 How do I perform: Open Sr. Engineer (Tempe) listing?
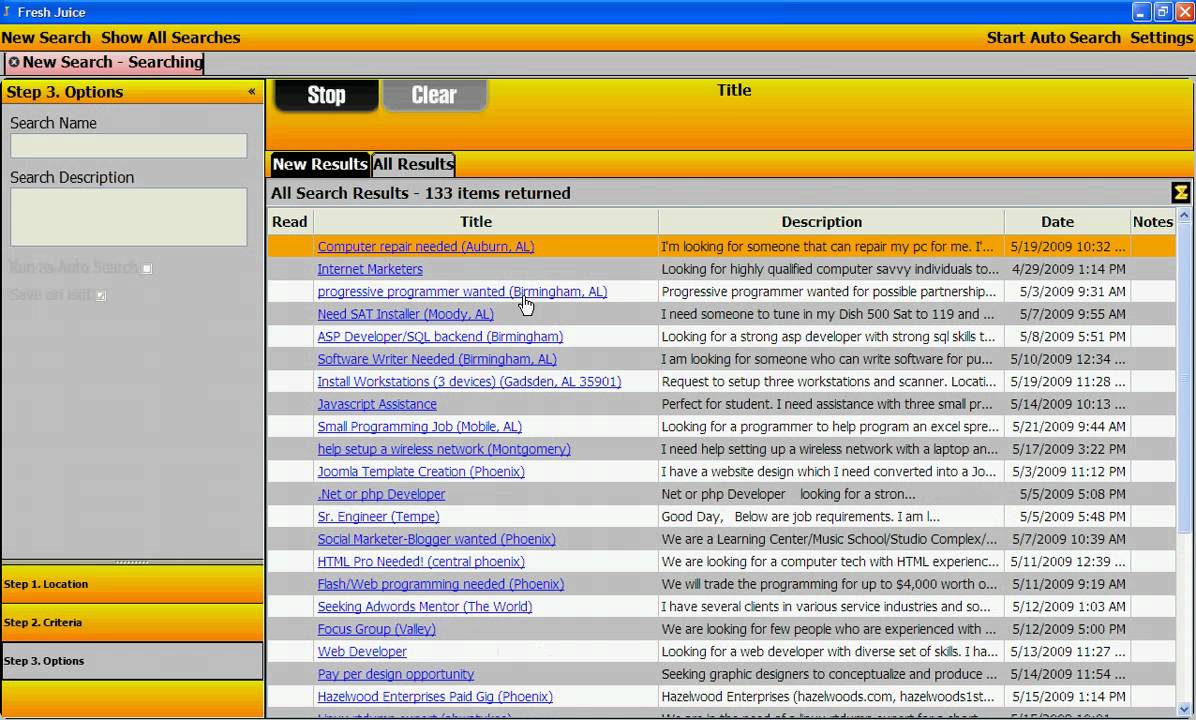(378, 516)
